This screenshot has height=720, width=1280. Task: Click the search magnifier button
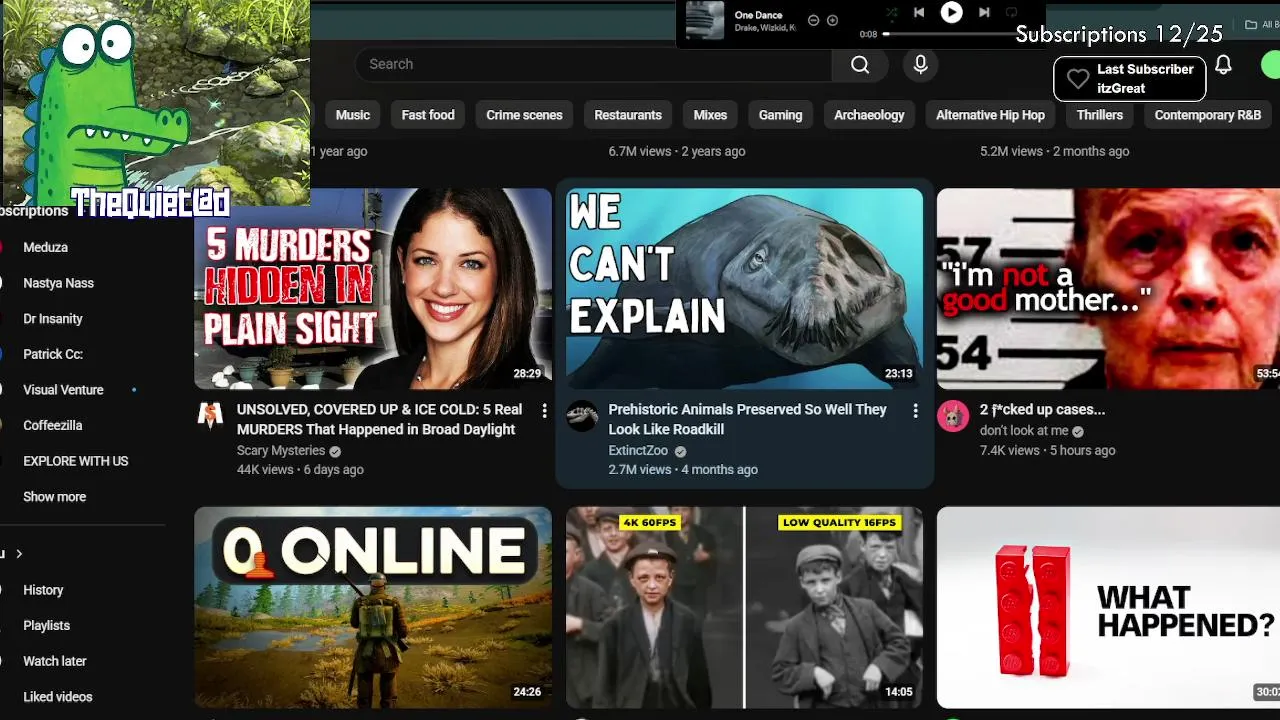(x=860, y=64)
